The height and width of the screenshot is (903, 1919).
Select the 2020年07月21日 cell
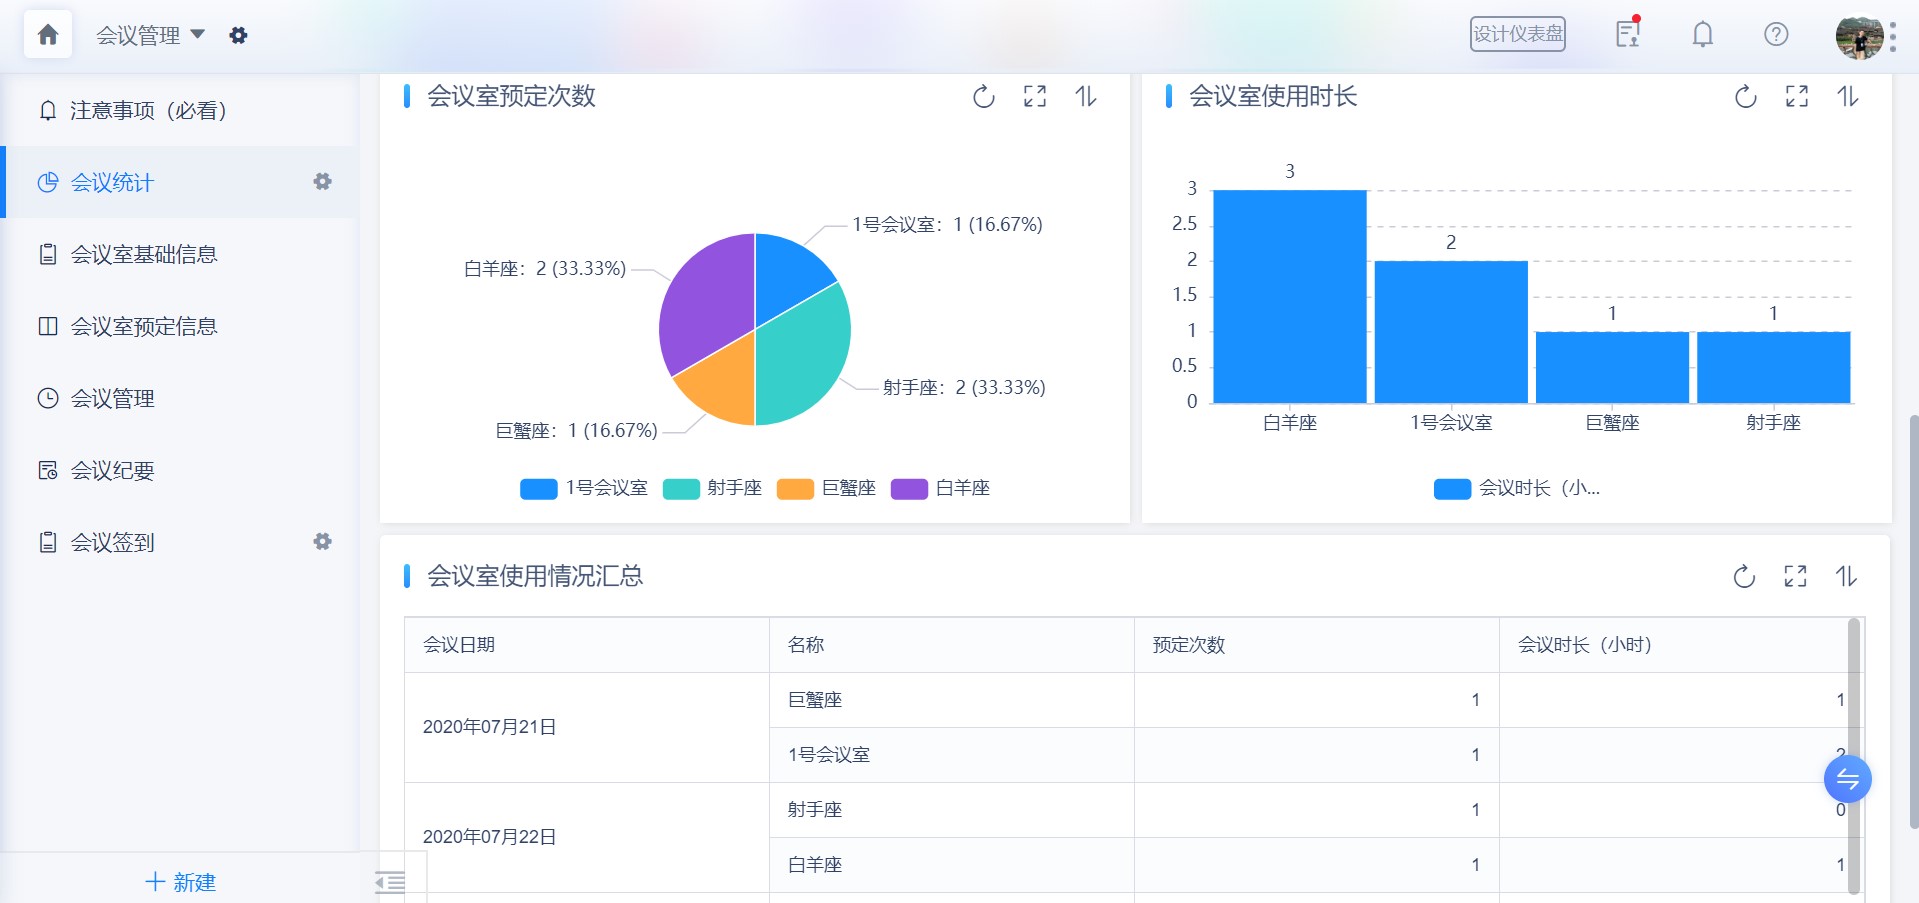coord(587,727)
